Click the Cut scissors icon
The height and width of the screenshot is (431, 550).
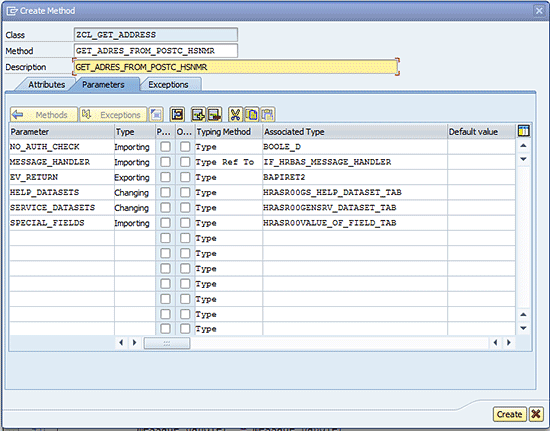pyautogui.click(x=235, y=115)
